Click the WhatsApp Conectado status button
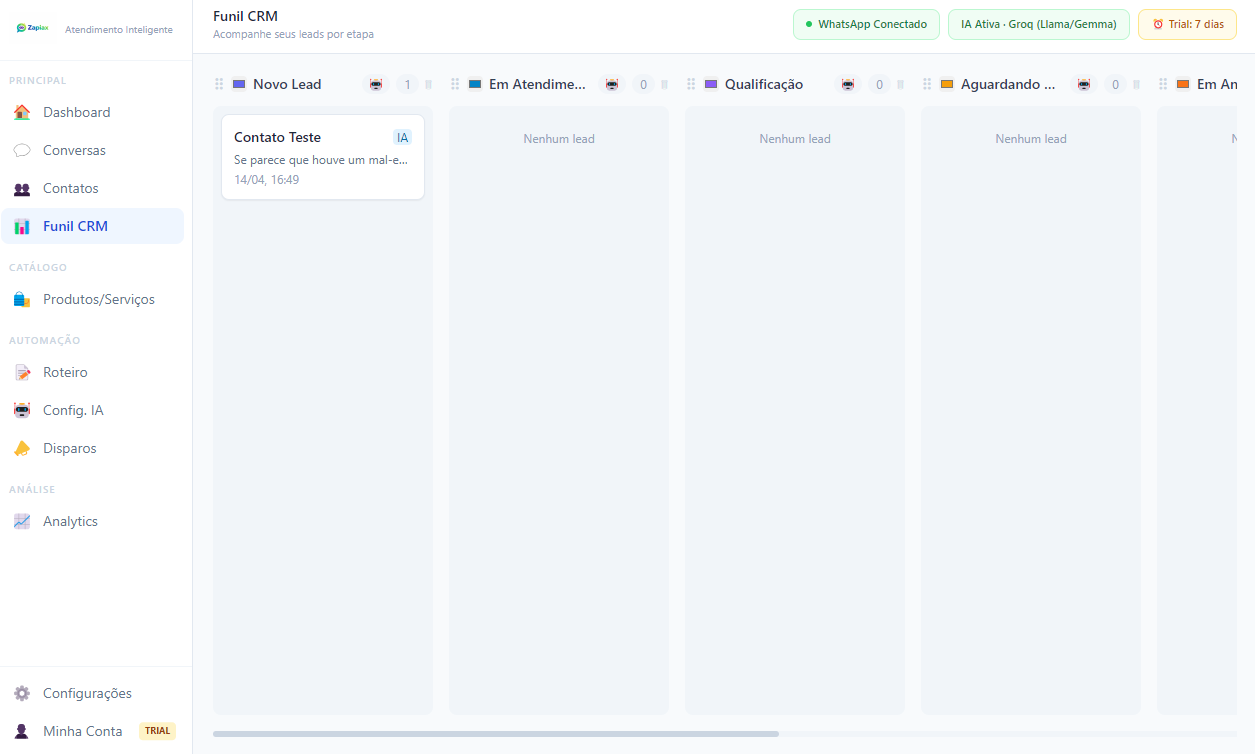 pos(866,24)
